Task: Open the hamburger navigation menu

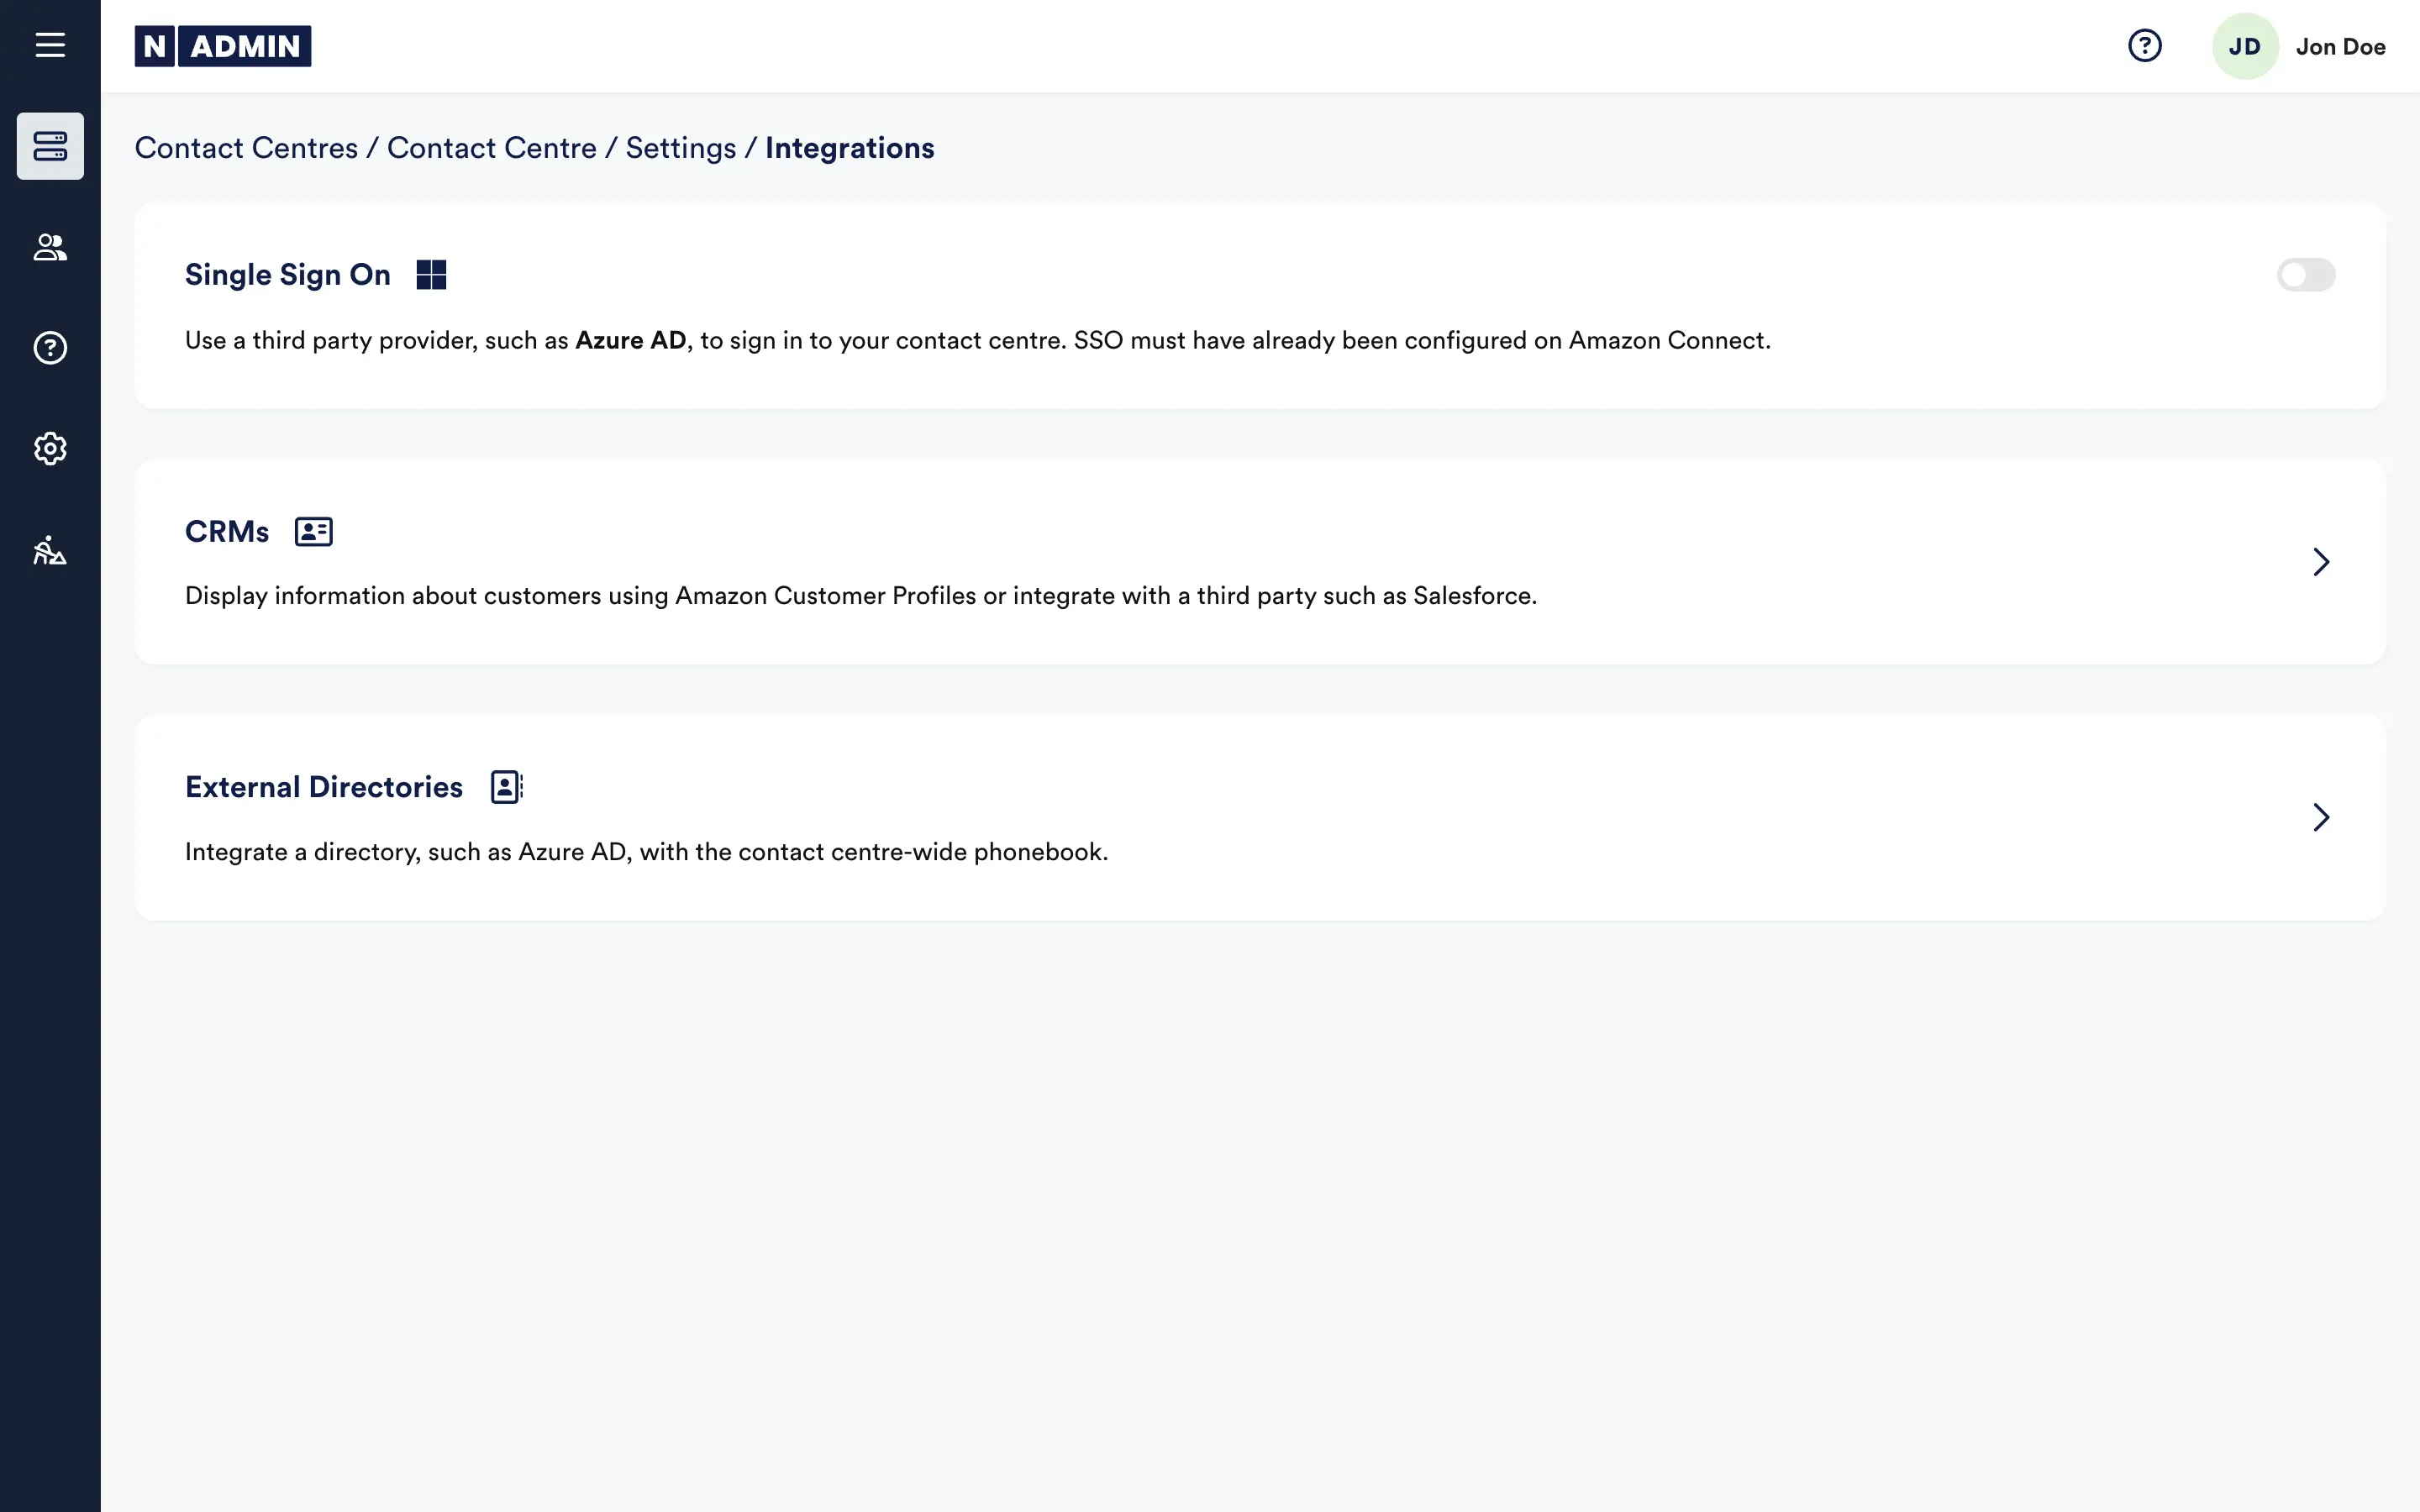Action: point(50,45)
